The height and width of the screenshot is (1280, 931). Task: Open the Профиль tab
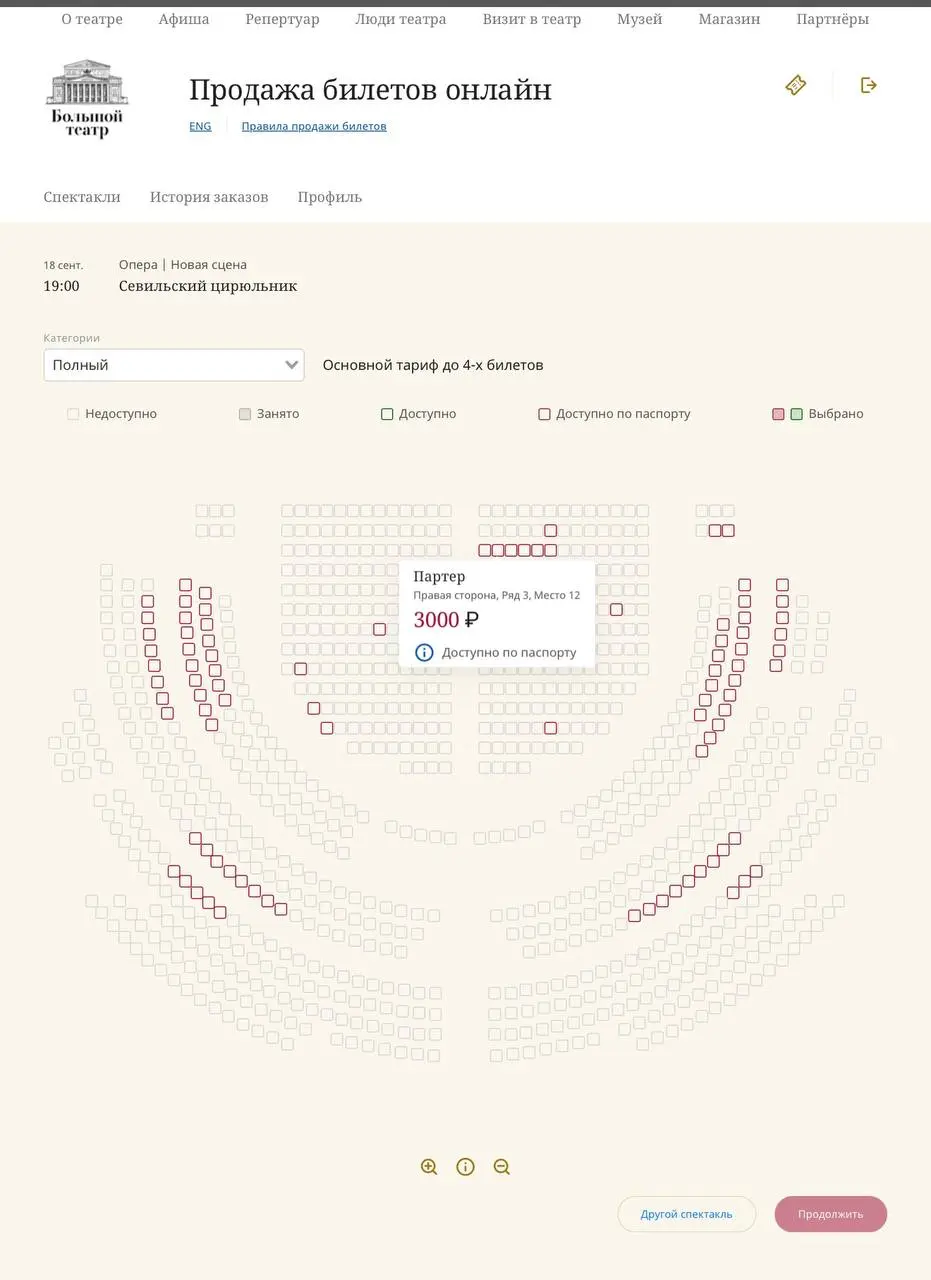[330, 197]
